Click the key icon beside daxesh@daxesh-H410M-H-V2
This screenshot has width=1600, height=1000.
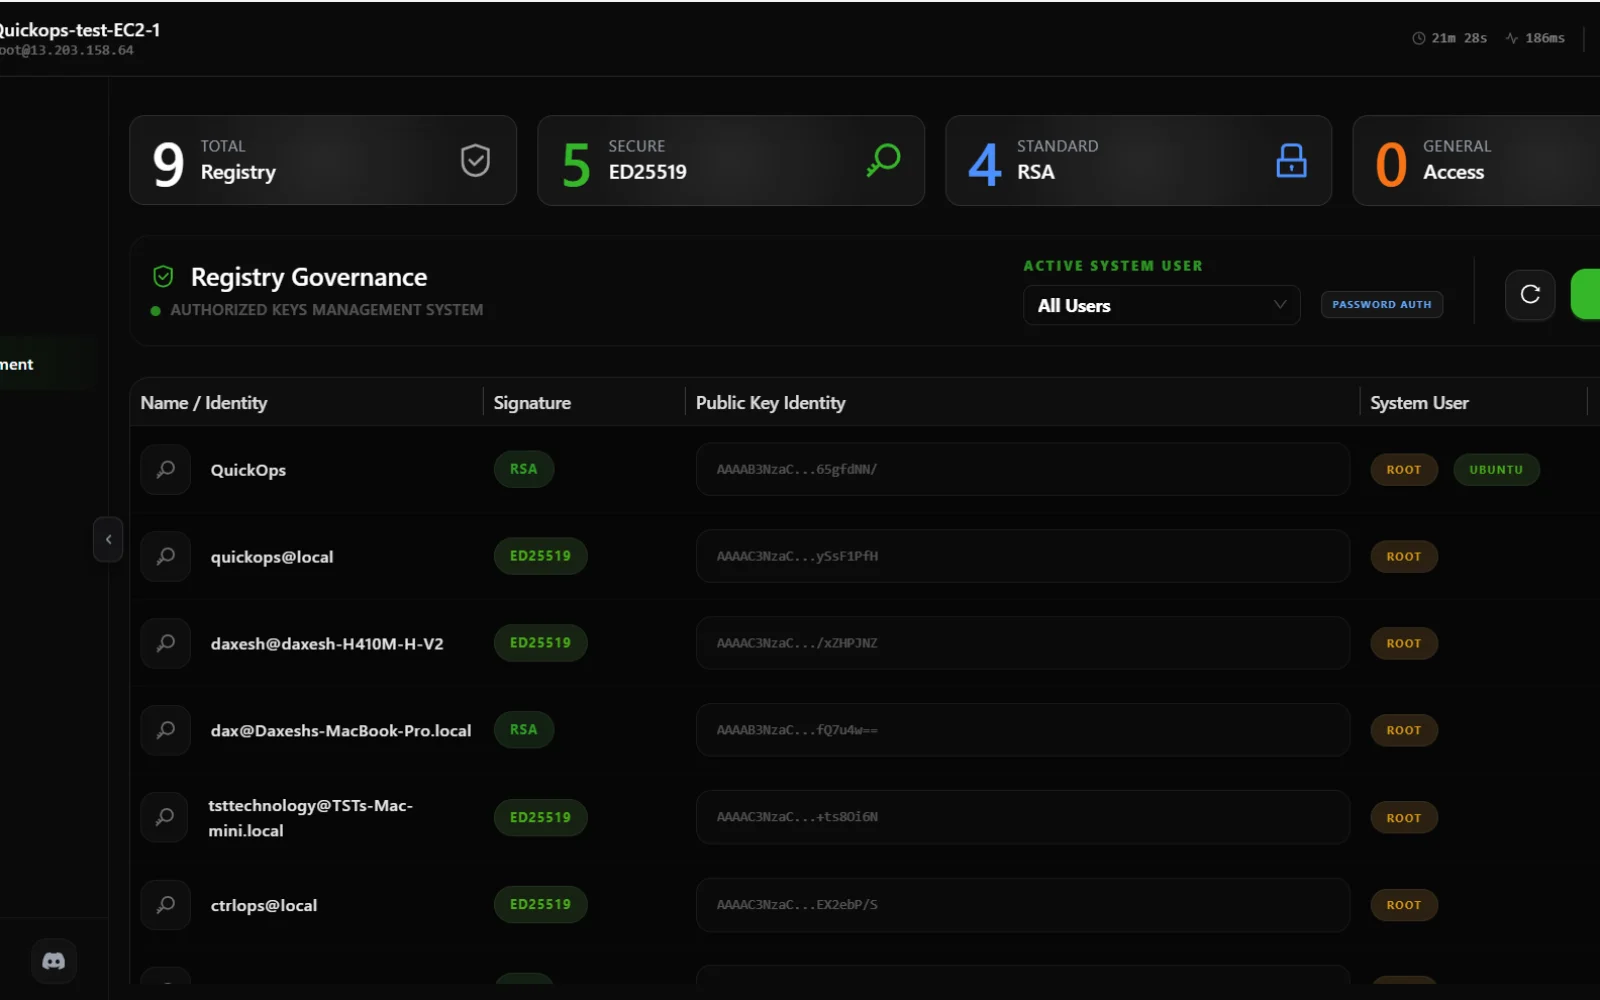coord(166,643)
